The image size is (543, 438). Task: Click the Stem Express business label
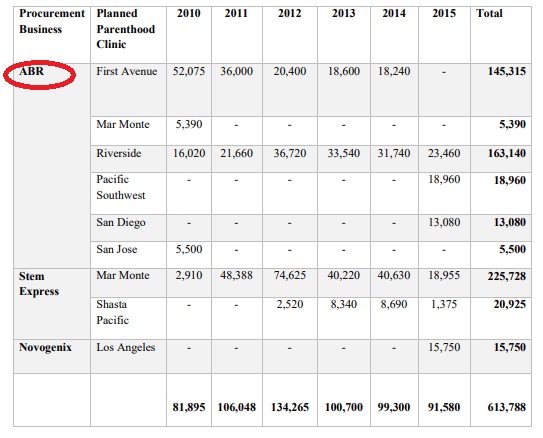coord(39,284)
